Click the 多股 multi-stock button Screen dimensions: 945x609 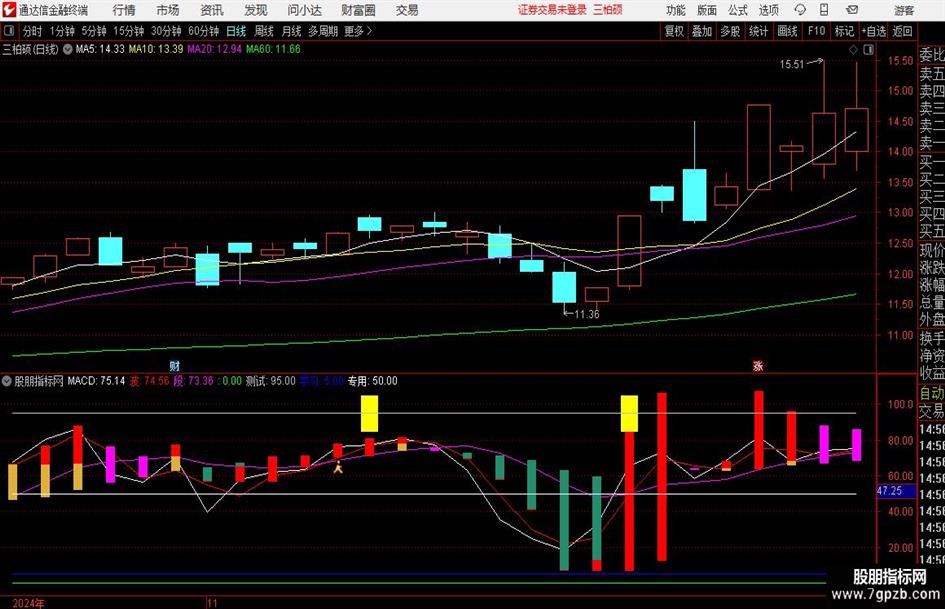tap(730, 31)
